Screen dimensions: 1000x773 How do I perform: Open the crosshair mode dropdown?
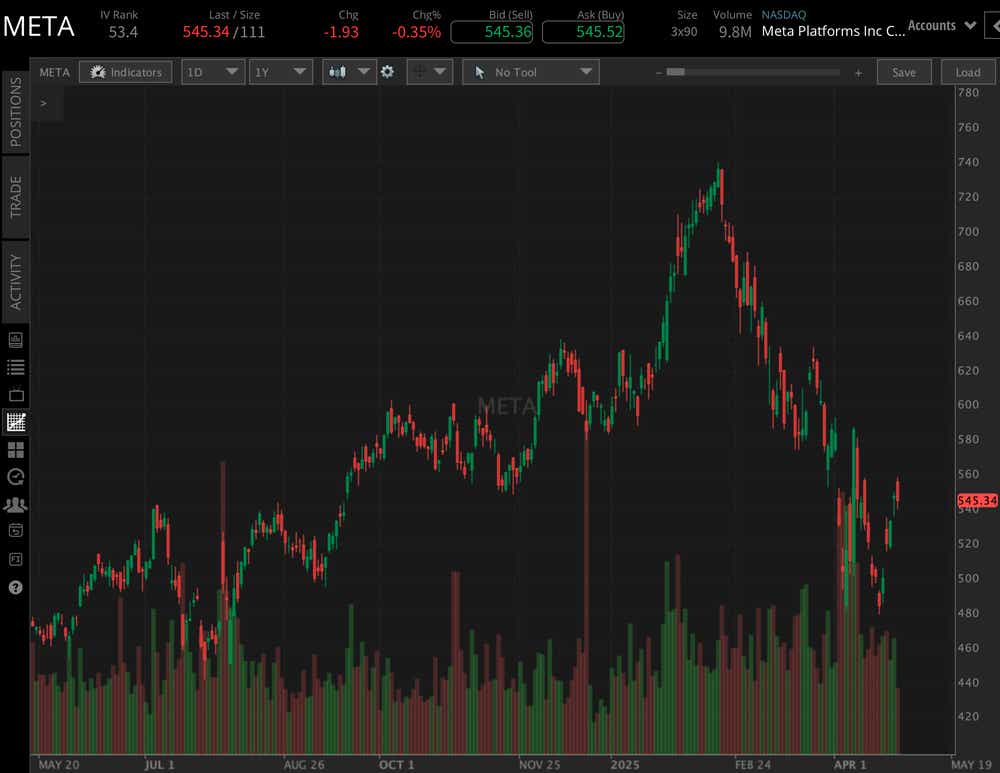(430, 72)
